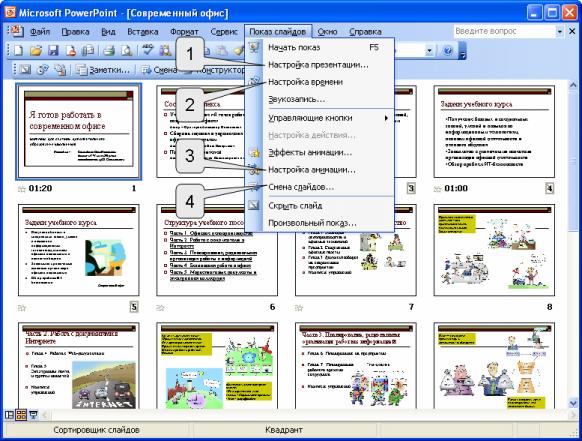Select slide 8 thumbnail with cartoon scenes
582x441 pixels.
(494, 250)
